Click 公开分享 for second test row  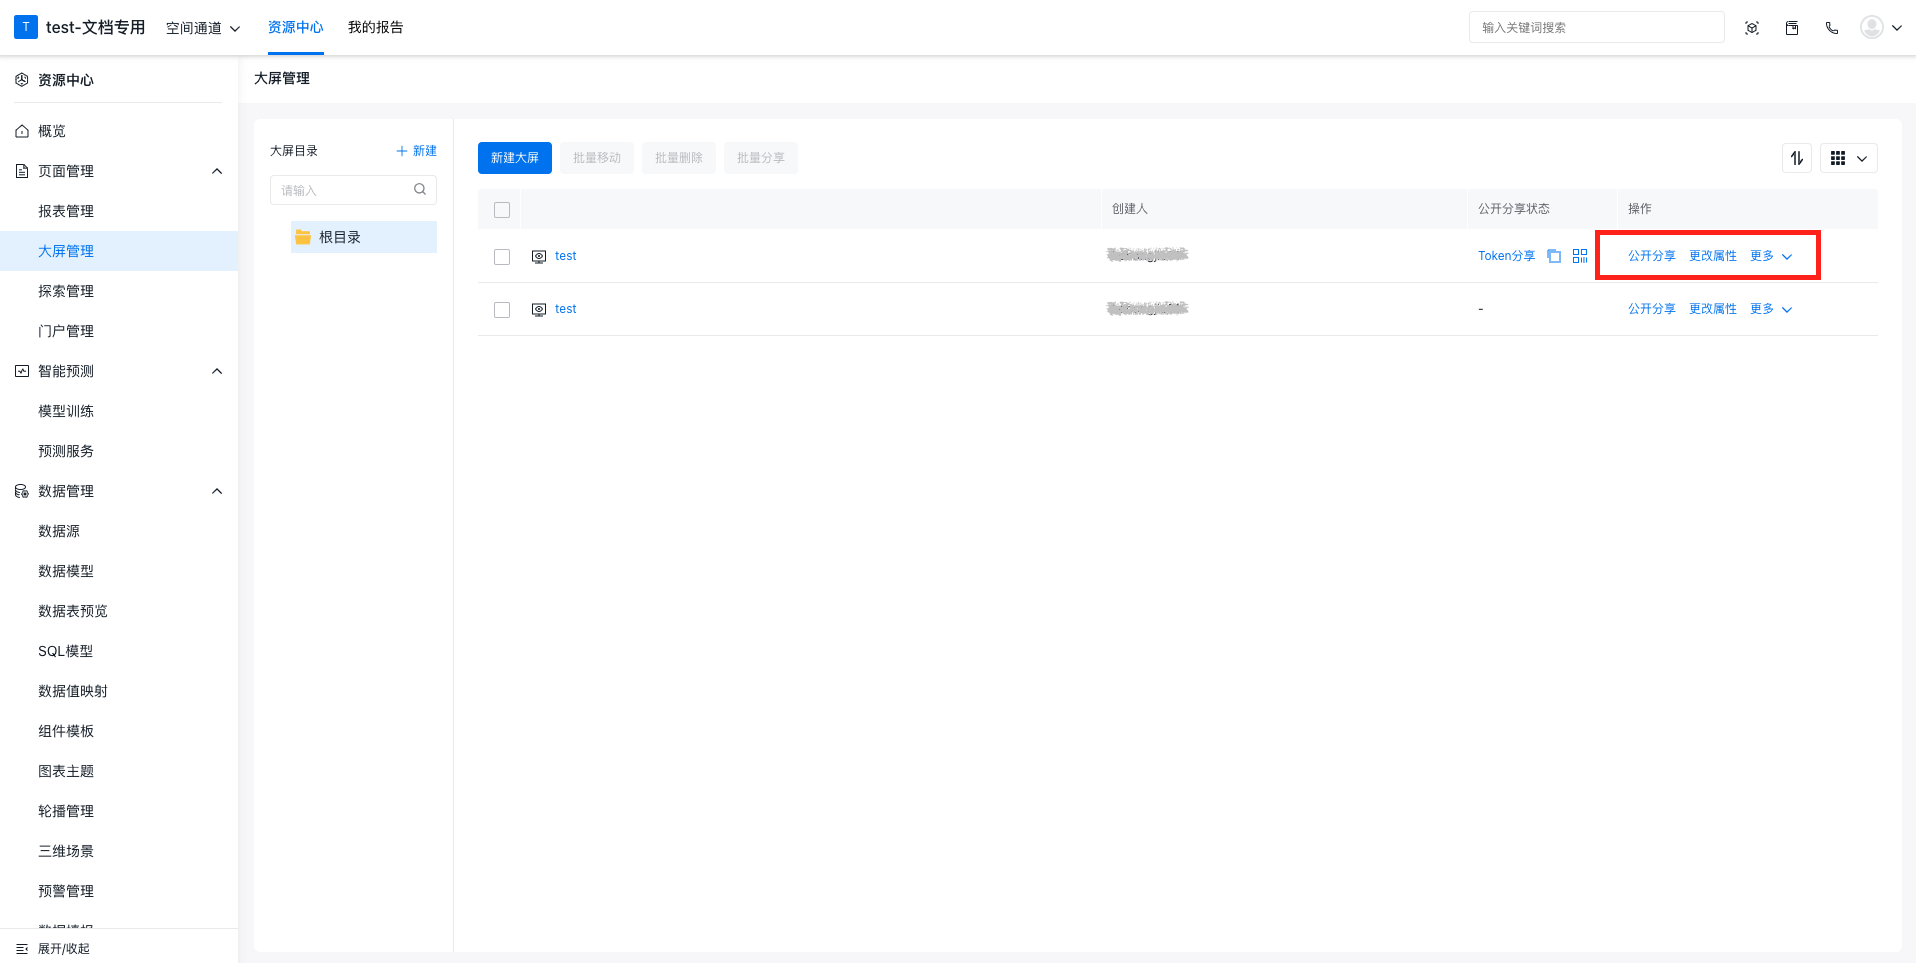point(1652,309)
